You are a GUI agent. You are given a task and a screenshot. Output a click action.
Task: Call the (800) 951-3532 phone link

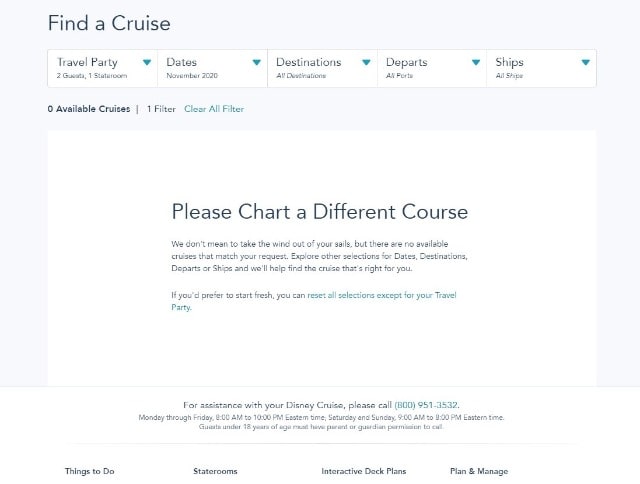(426, 405)
